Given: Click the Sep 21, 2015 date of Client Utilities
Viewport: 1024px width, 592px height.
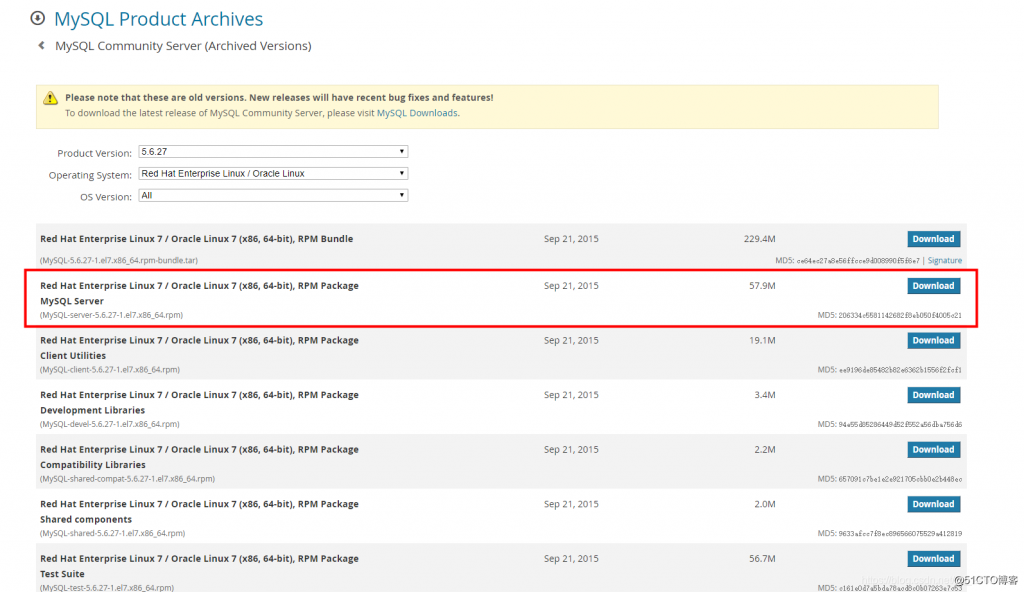Looking at the screenshot, I should point(571,340).
